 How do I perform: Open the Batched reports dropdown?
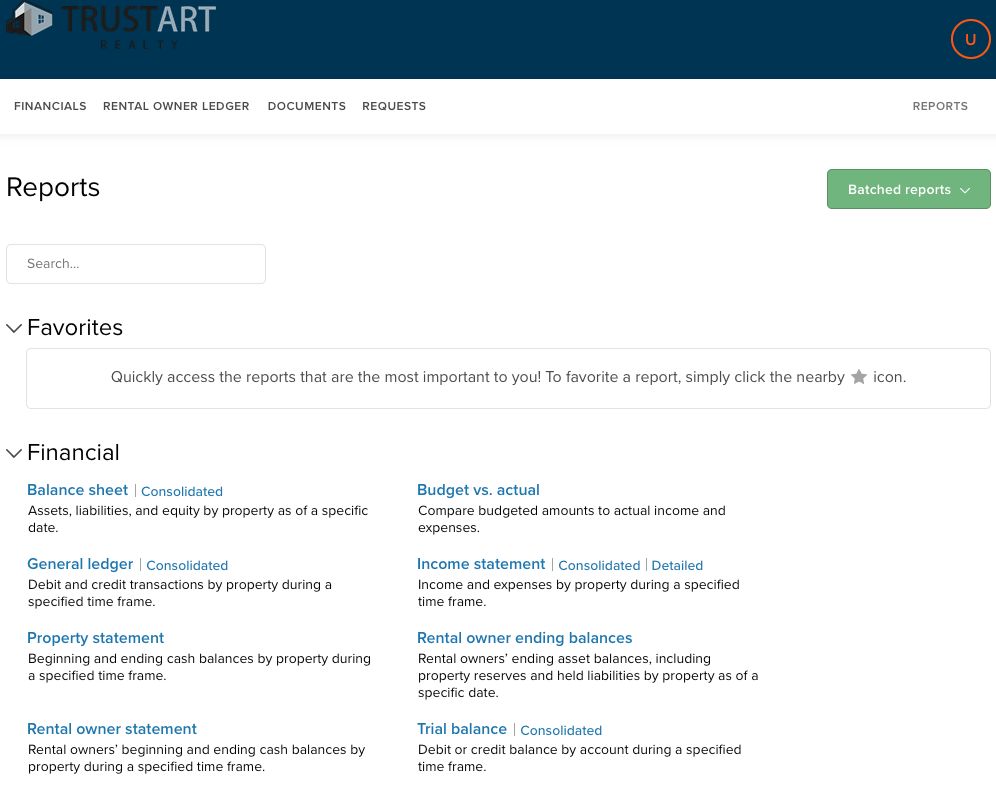tap(908, 189)
